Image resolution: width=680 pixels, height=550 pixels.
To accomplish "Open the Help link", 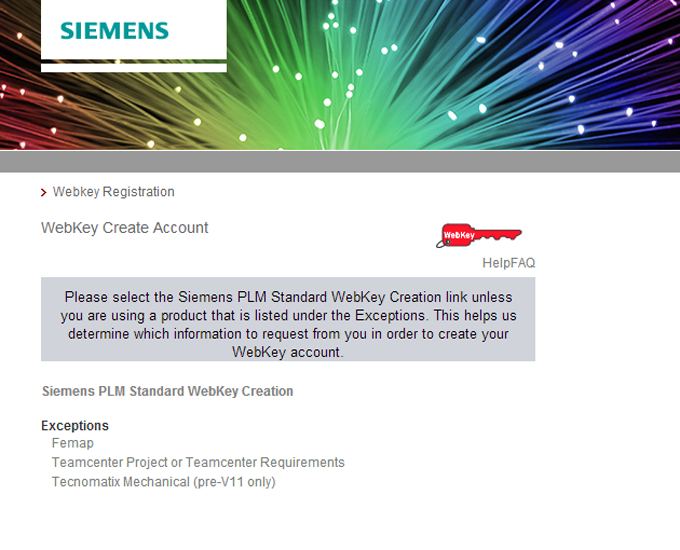I will (x=497, y=263).
